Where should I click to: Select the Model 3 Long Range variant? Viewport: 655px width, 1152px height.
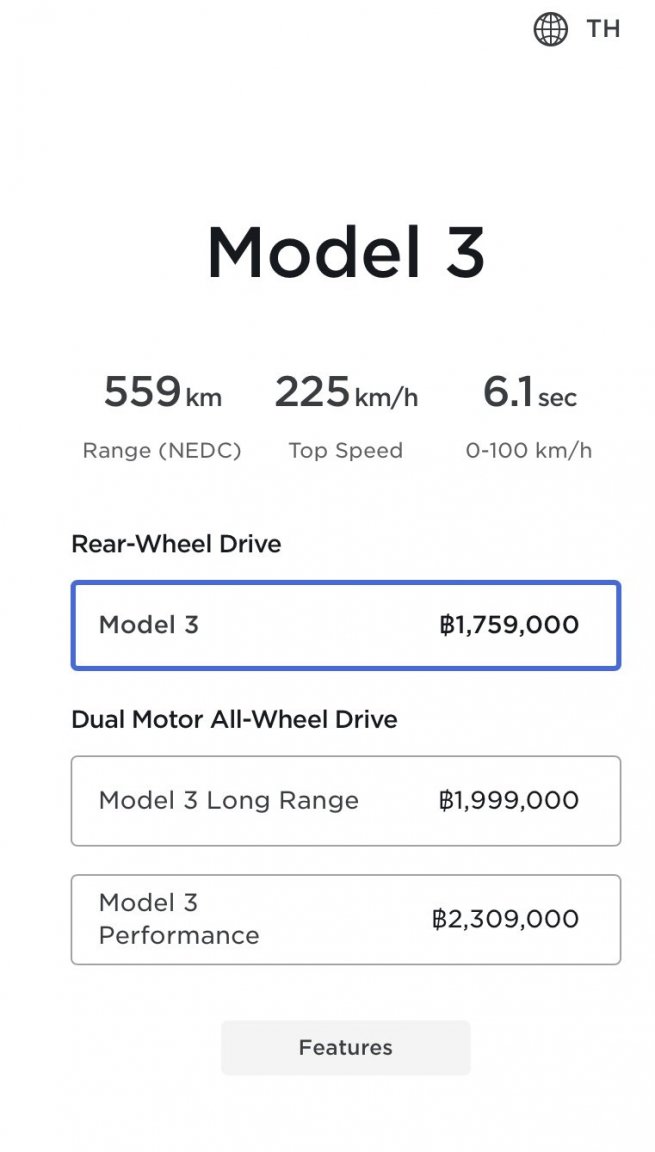(345, 801)
